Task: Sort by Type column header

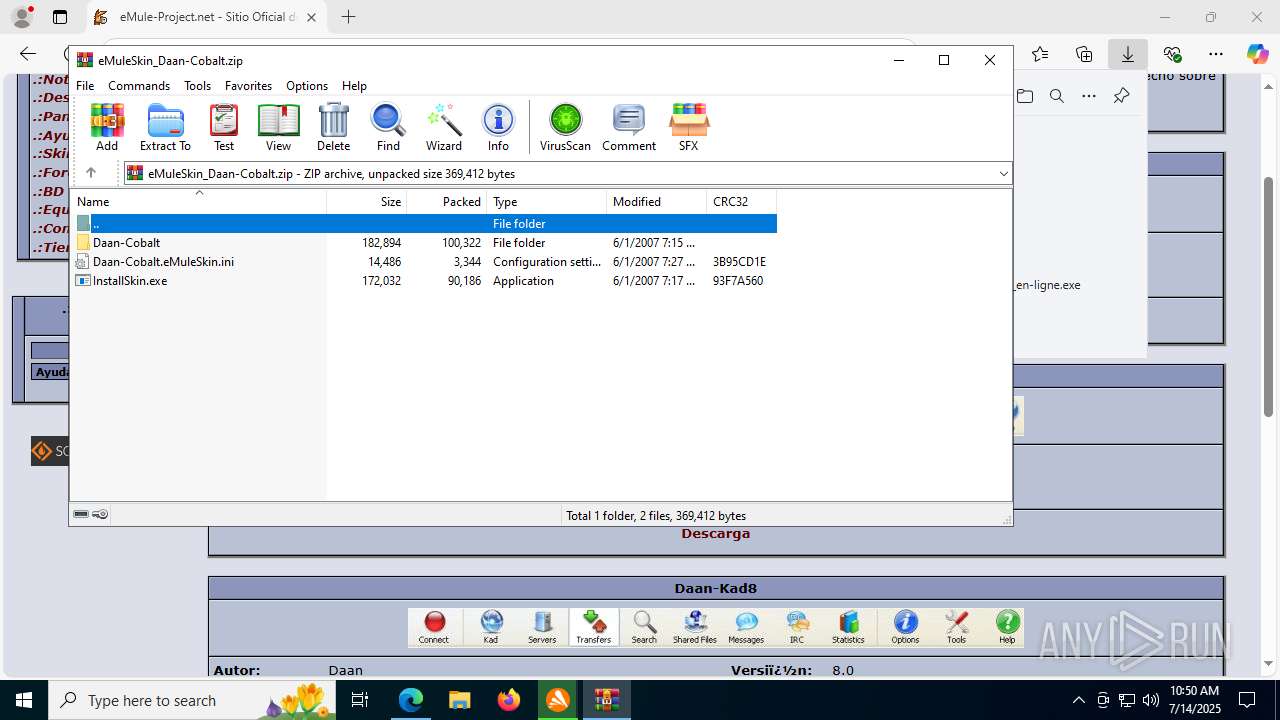Action: 546,202
